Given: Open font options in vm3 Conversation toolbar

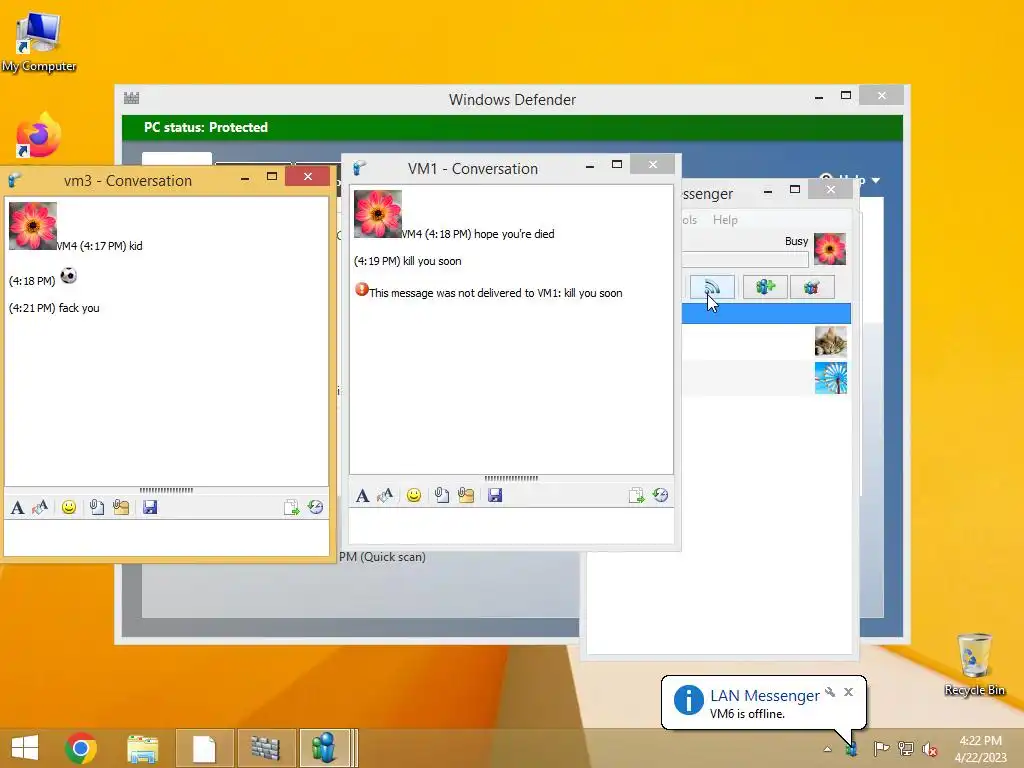Looking at the screenshot, I should pos(18,507).
